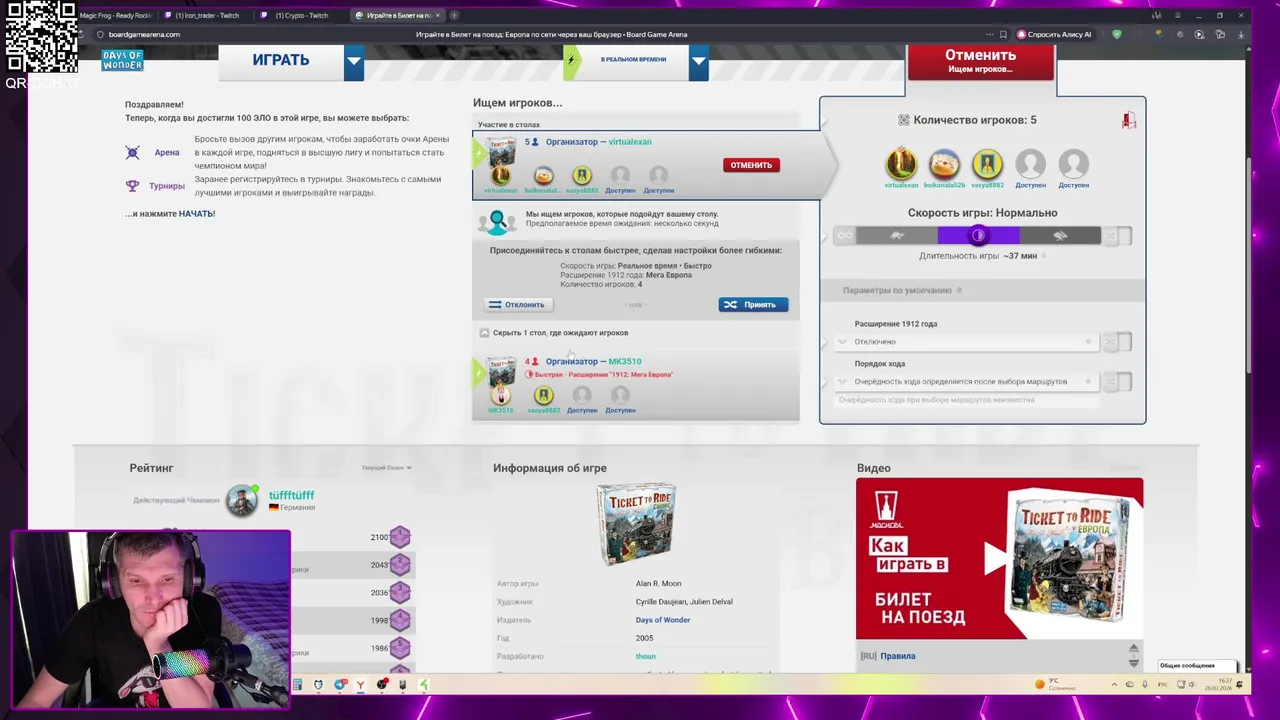
Task: Switch to the Magic Frog browser tab
Action: tap(115, 15)
